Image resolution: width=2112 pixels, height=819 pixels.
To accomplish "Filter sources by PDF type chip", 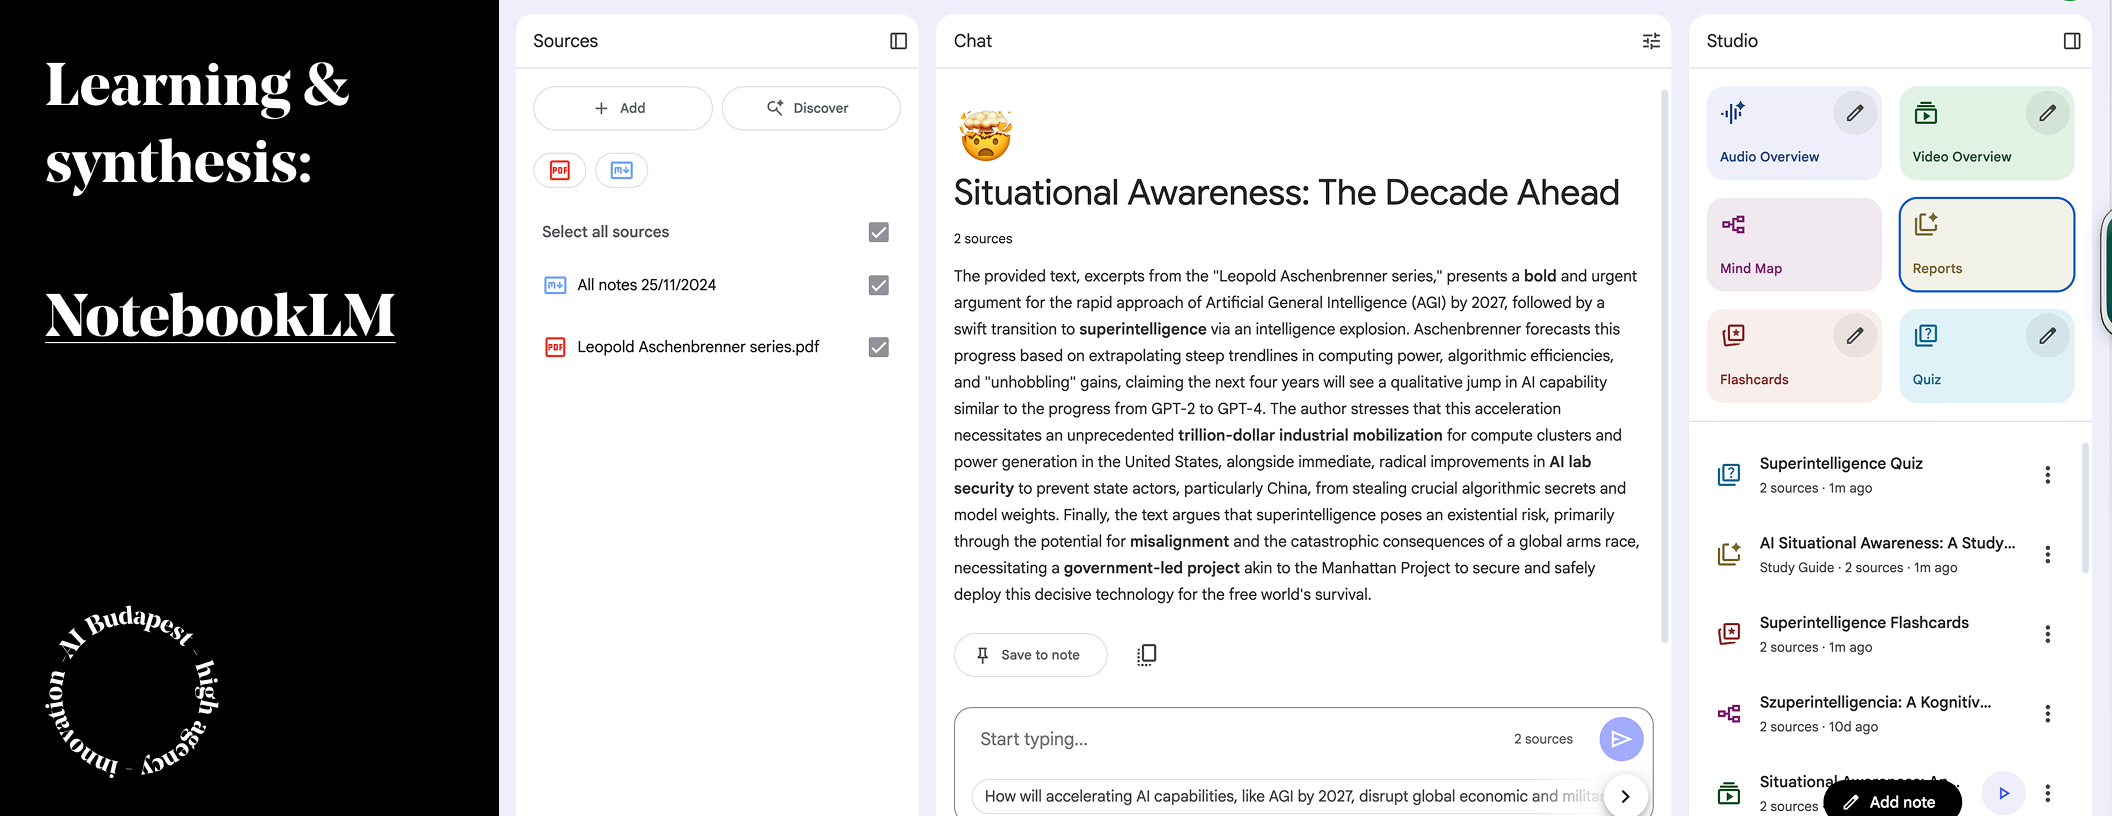I will [560, 170].
